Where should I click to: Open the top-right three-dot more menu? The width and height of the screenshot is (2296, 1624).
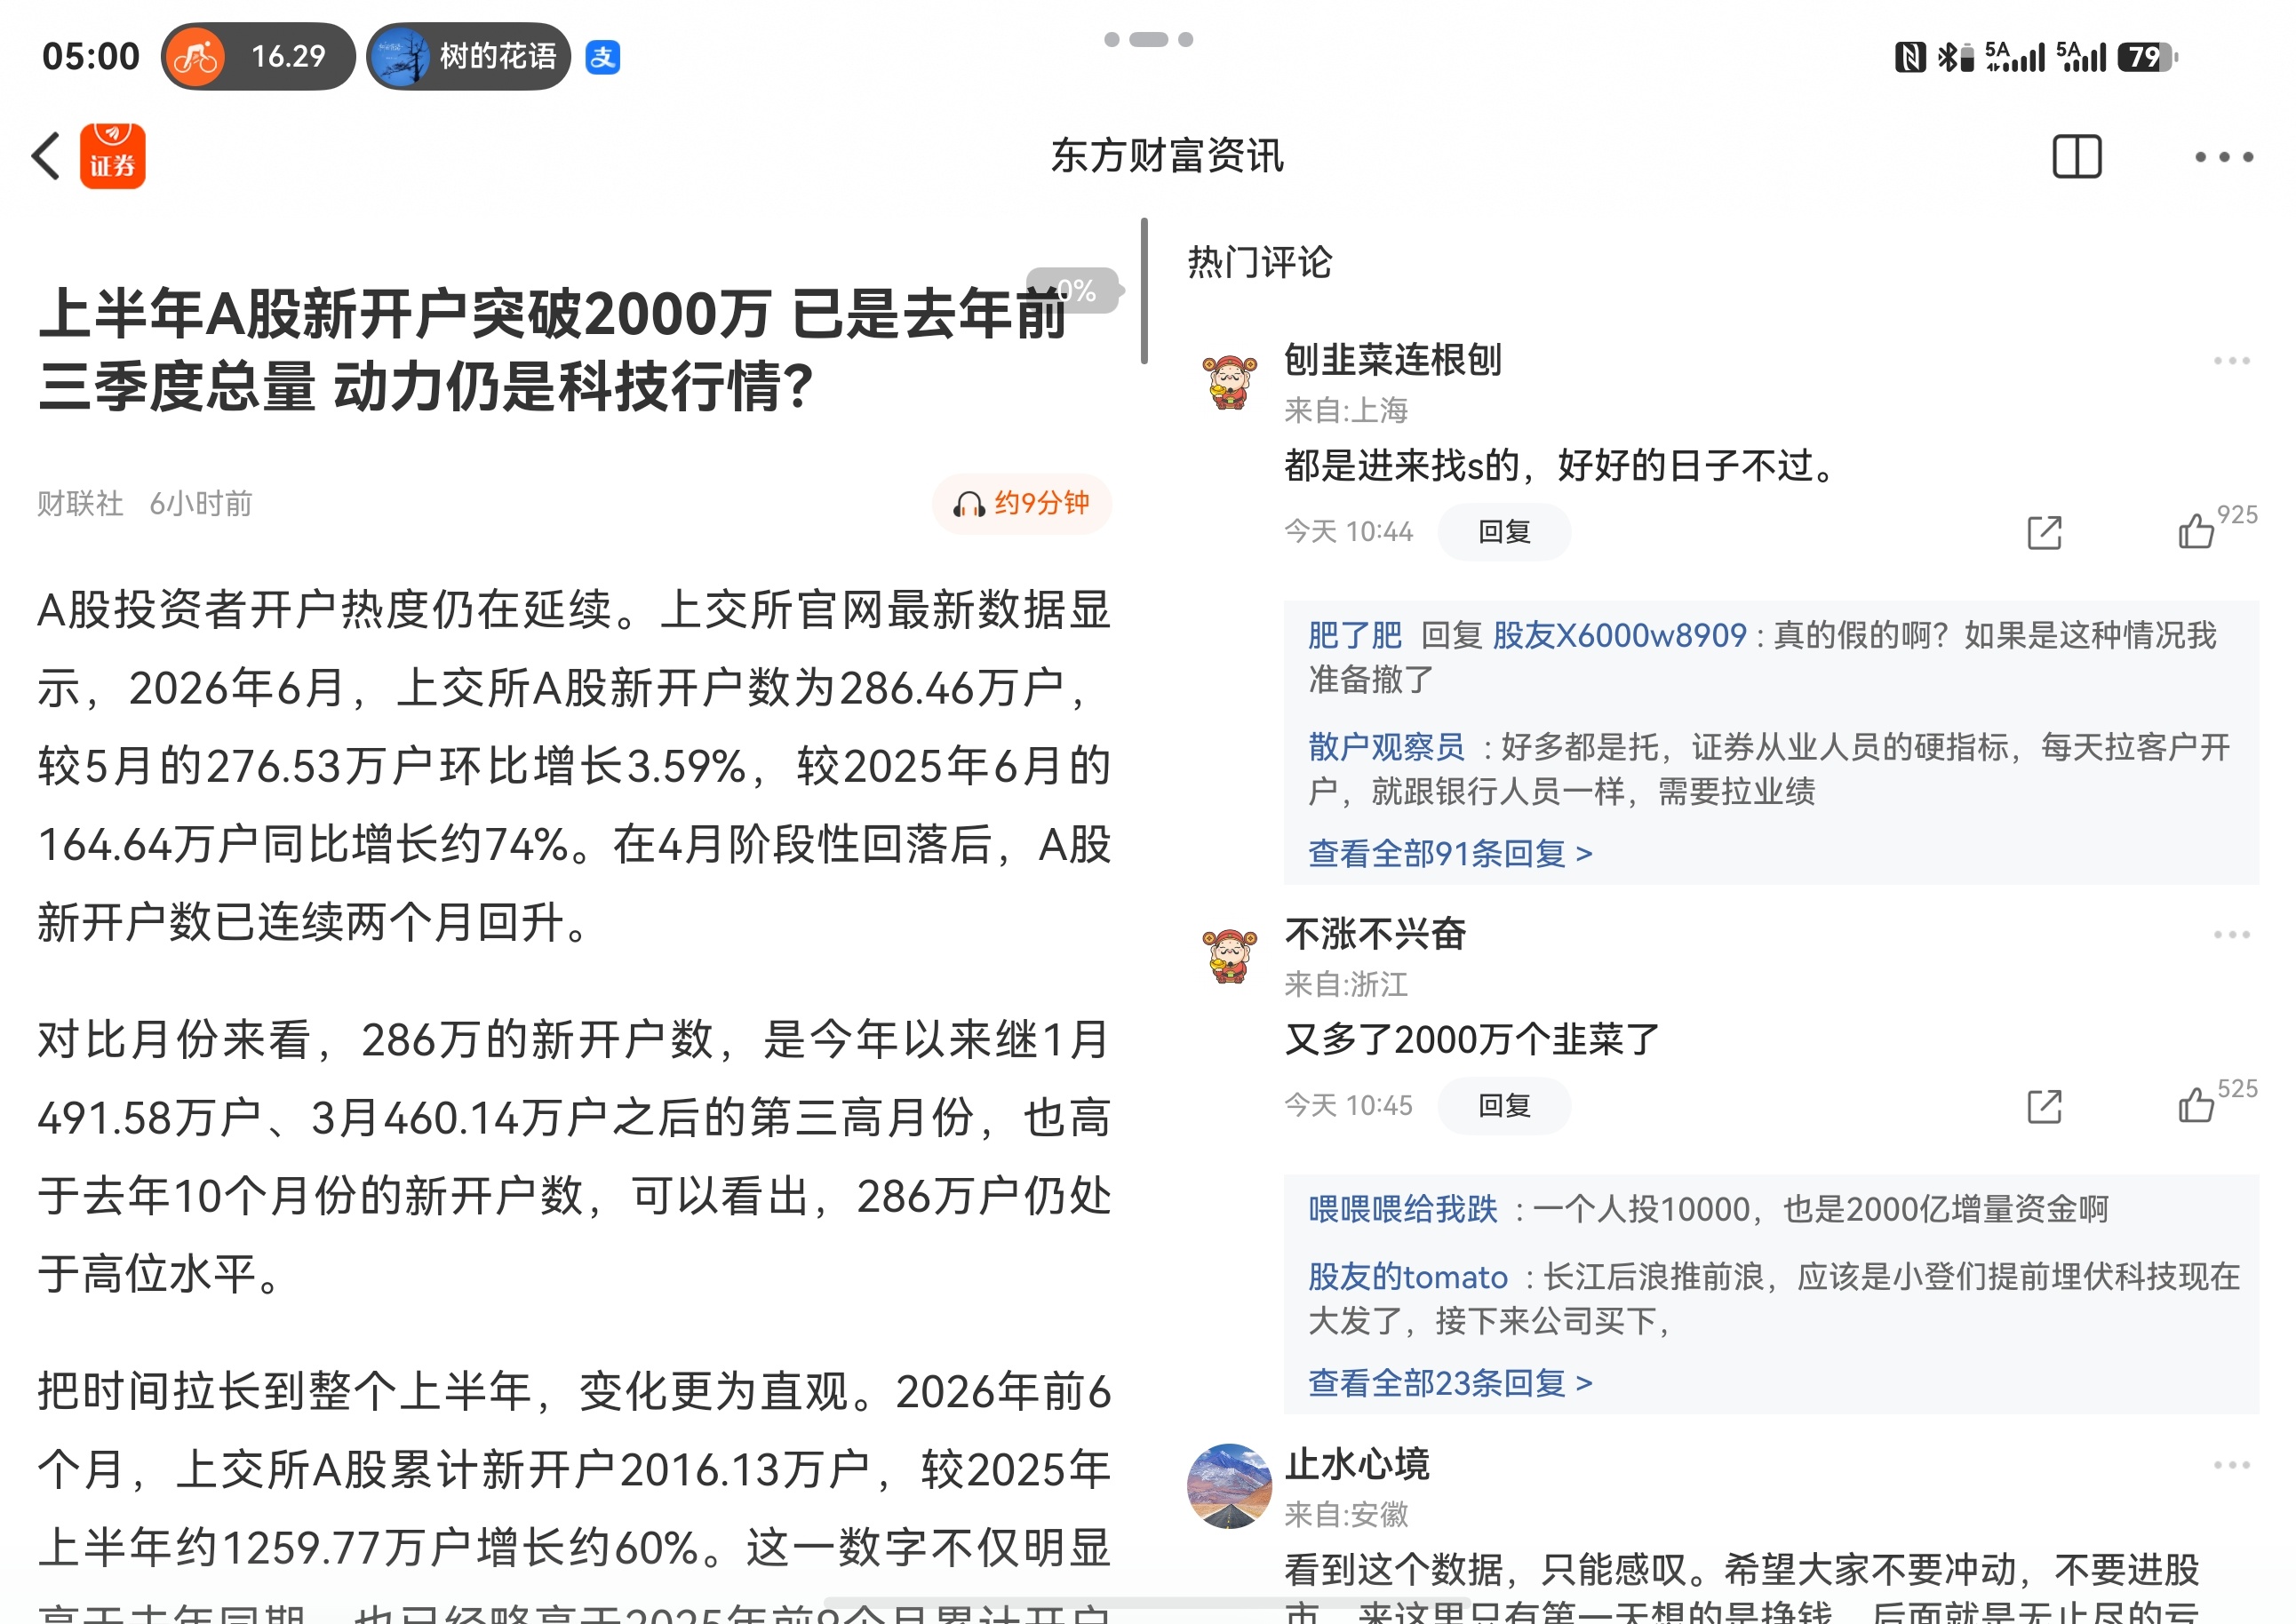pos(2223,157)
